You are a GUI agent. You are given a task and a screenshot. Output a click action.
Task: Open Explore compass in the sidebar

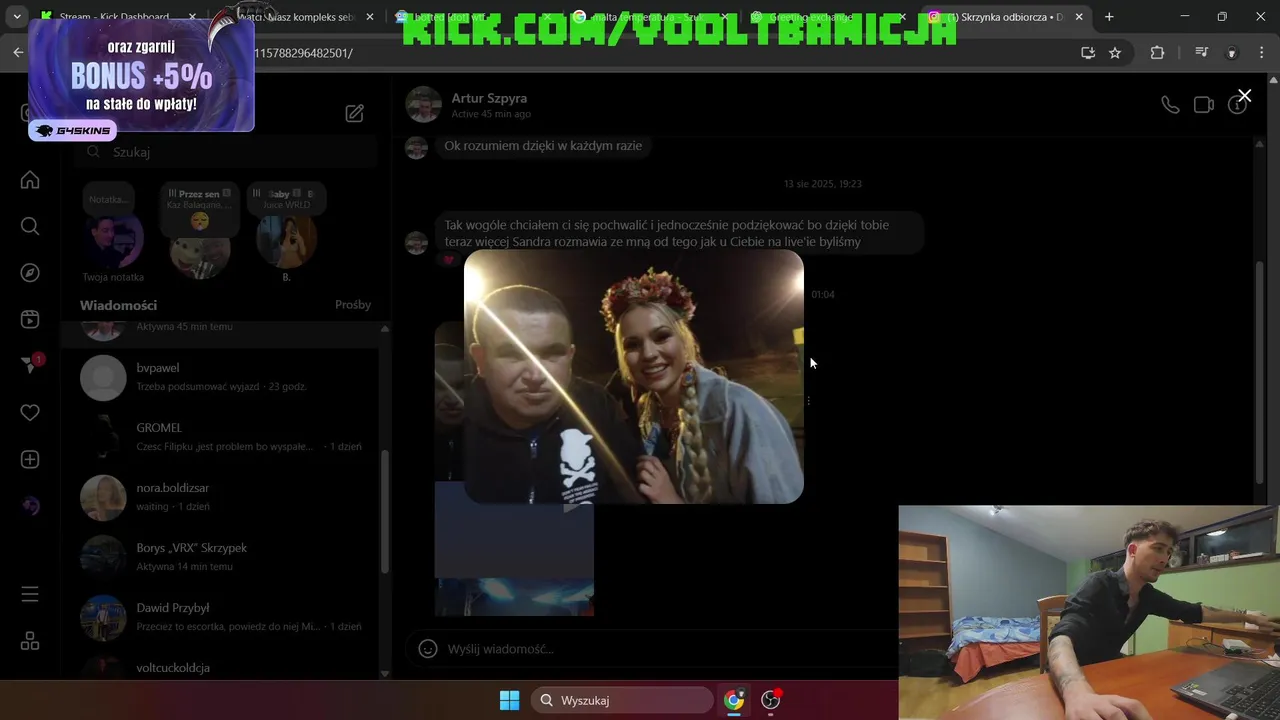30,273
